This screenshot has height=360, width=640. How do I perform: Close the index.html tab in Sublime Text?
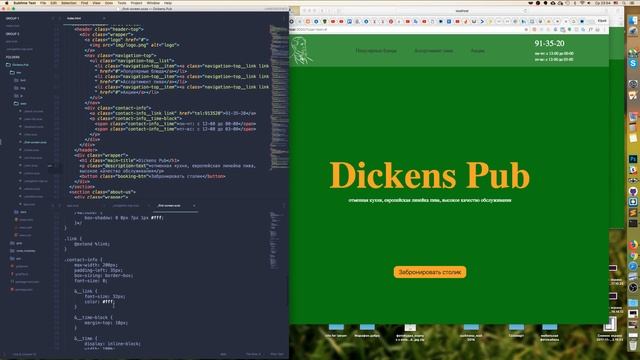point(104,18)
